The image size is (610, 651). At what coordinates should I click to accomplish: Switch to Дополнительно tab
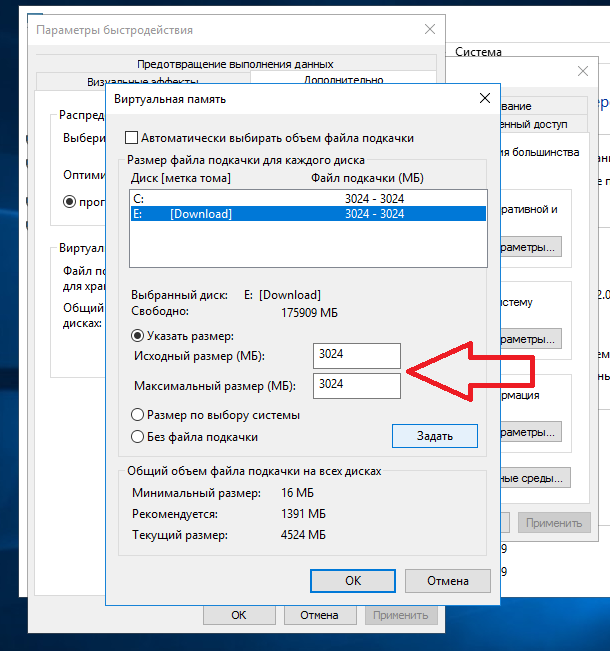click(x=343, y=79)
